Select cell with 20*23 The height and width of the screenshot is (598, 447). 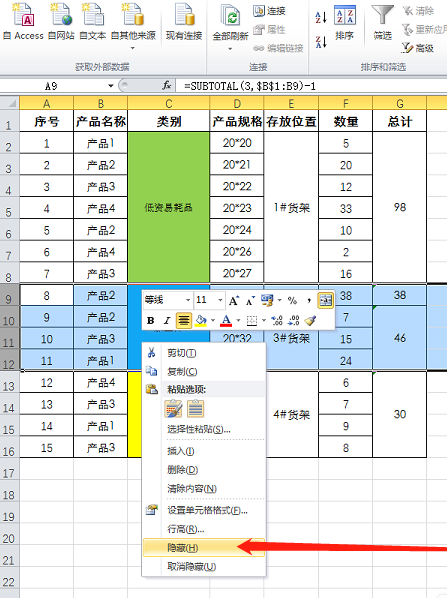point(237,208)
